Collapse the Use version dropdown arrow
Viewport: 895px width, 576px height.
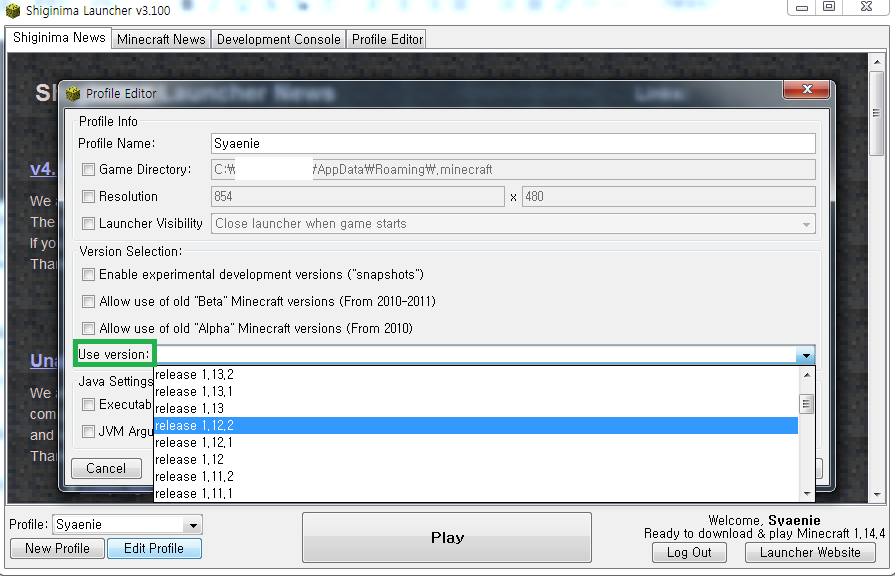[x=805, y=355]
